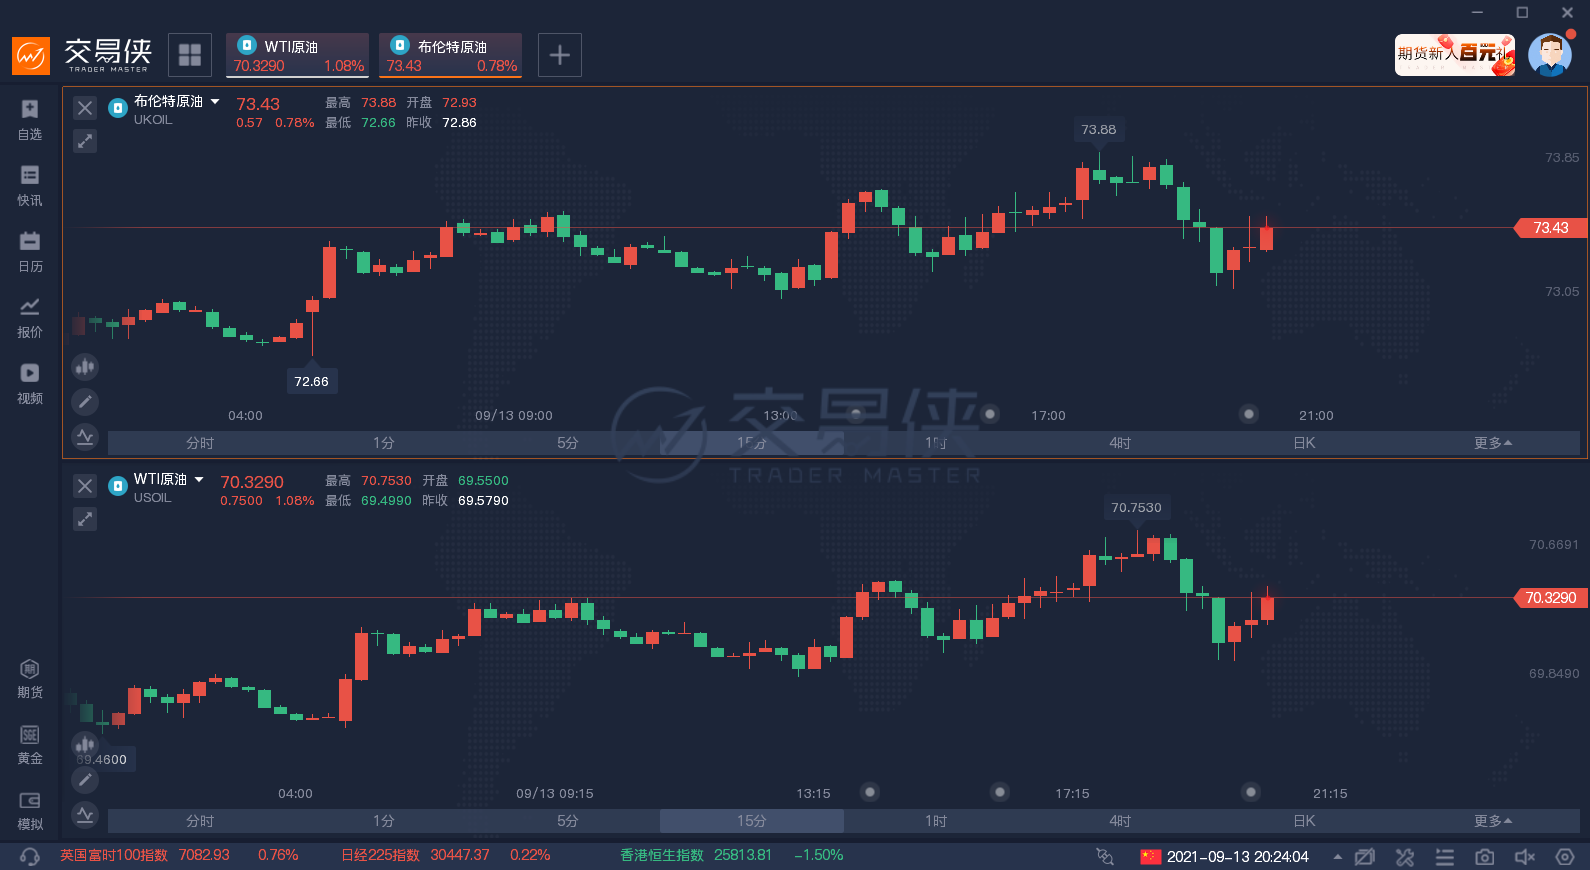The image size is (1590, 870).
Task: Toggle expand arrows on the WTI原油 chart
Action: [x=85, y=519]
